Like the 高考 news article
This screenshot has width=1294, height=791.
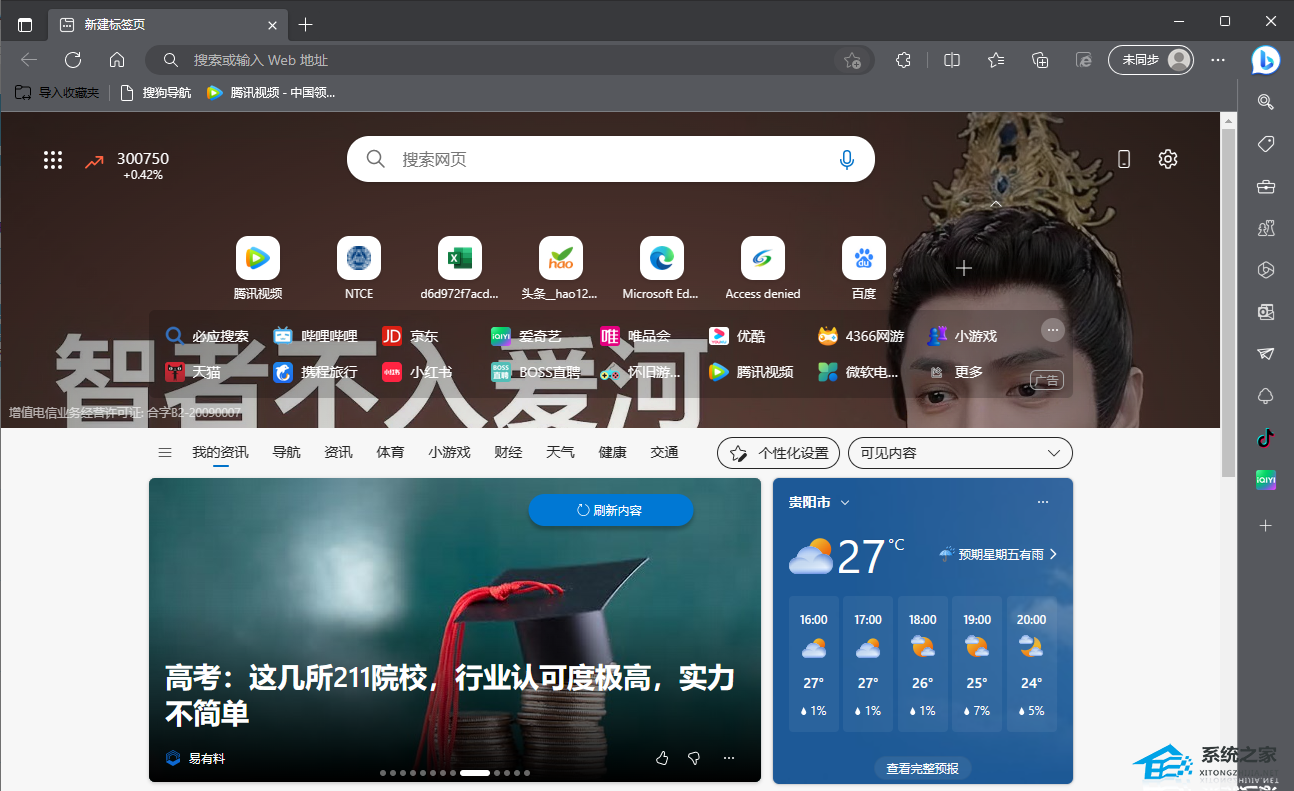click(662, 759)
